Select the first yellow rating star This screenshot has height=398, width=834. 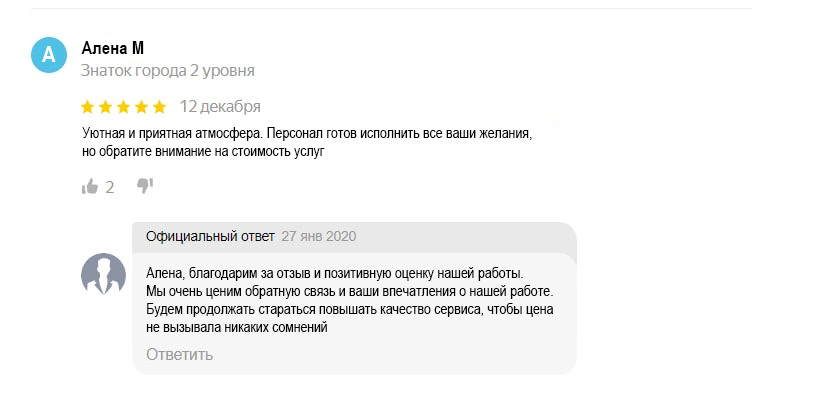pyautogui.click(x=87, y=107)
